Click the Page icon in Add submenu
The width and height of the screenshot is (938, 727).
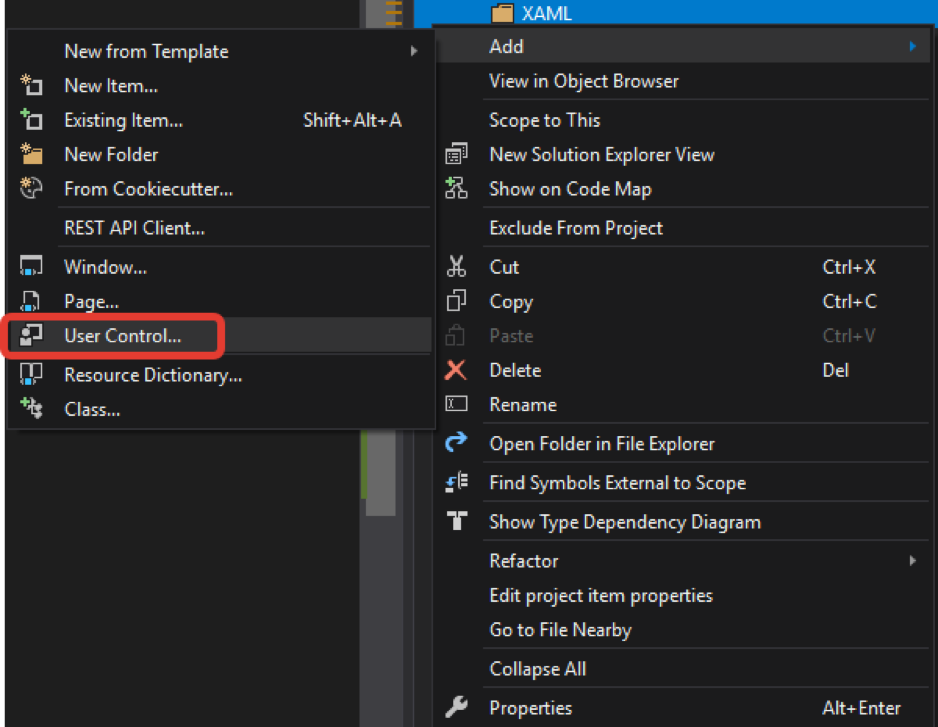[x=31, y=301]
